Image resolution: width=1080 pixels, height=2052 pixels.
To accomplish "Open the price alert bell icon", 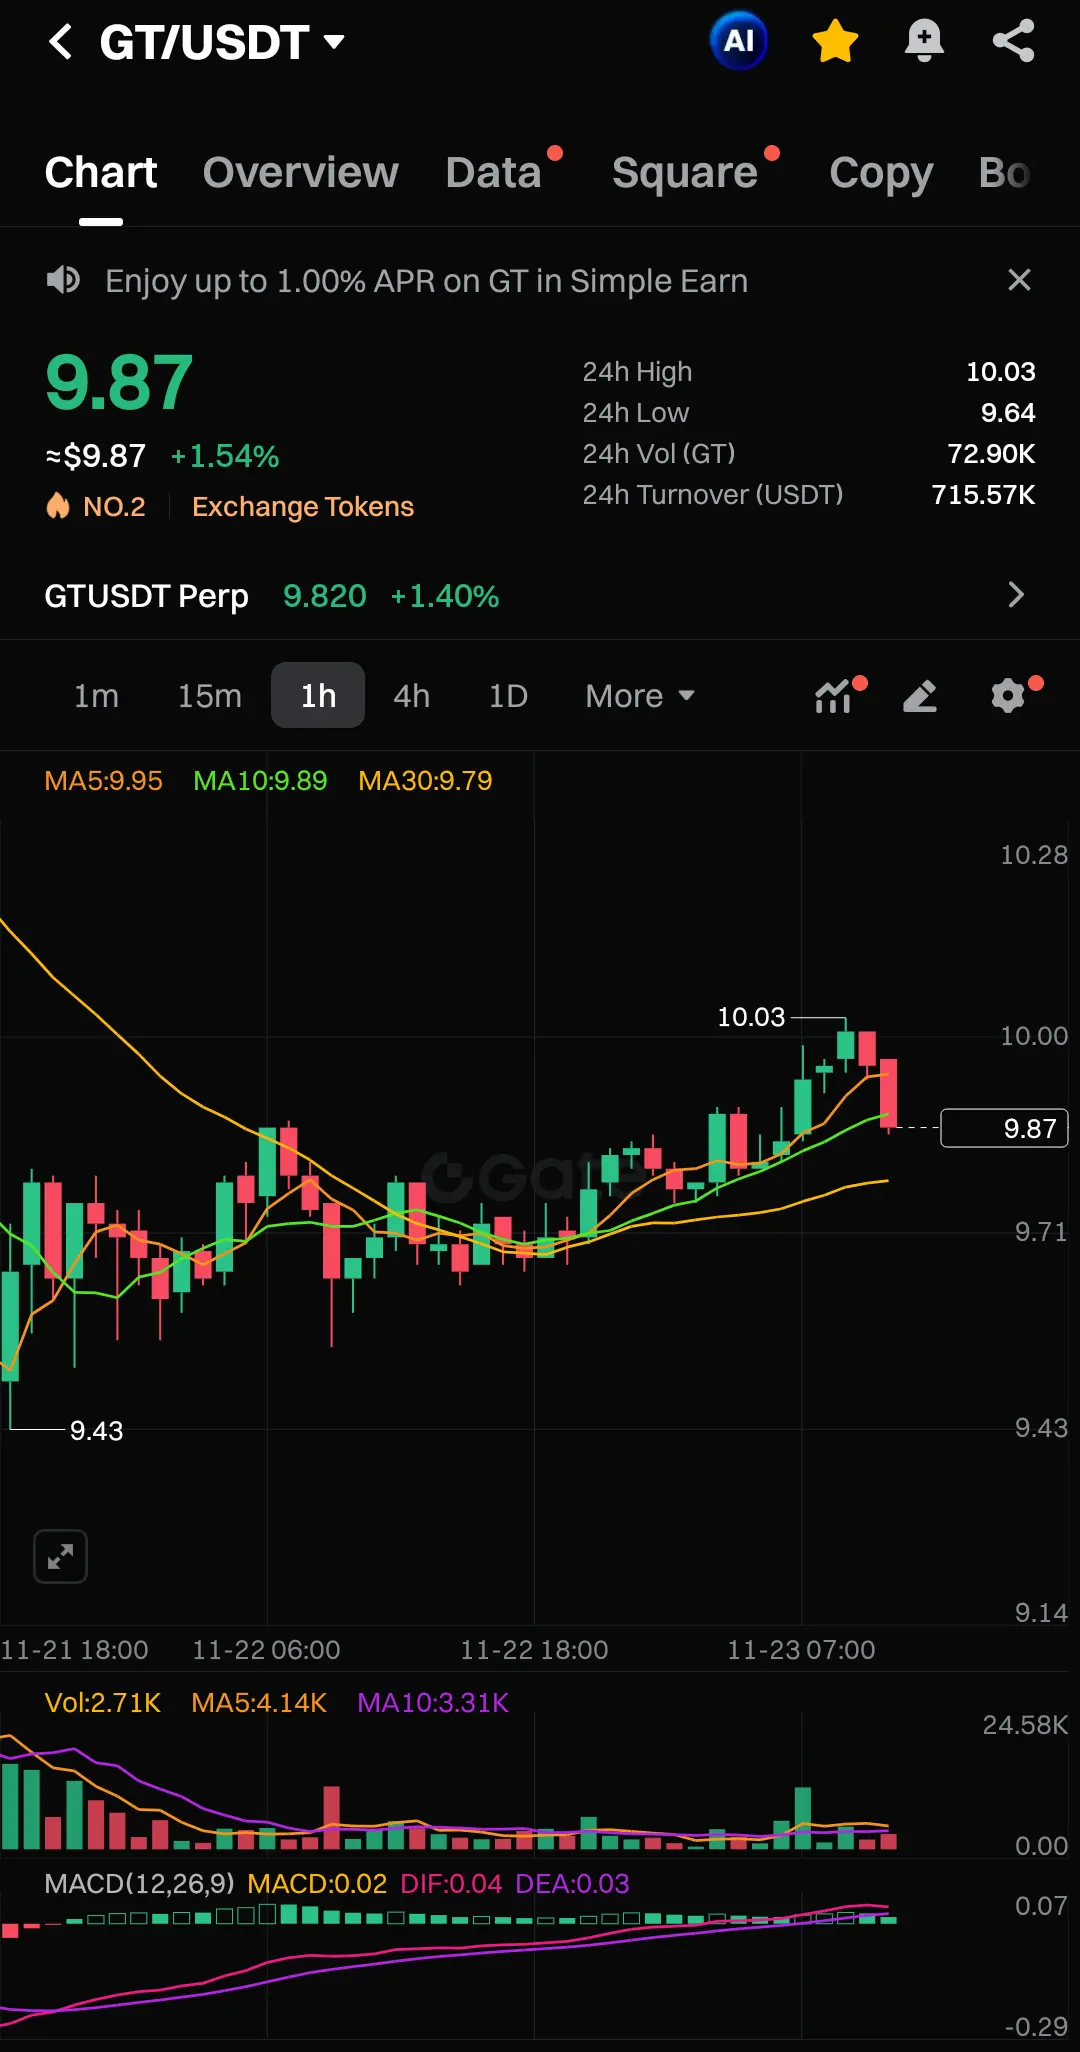I will [924, 41].
